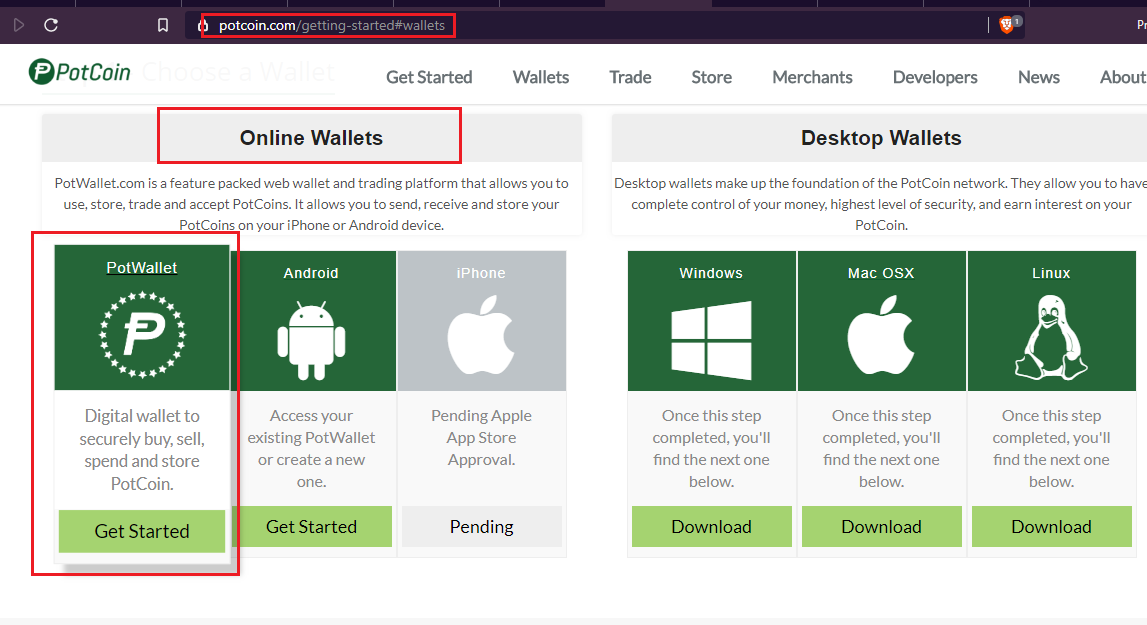This screenshot has width=1147, height=625.
Task: Download the Linux desktop wallet
Action: [1051, 526]
